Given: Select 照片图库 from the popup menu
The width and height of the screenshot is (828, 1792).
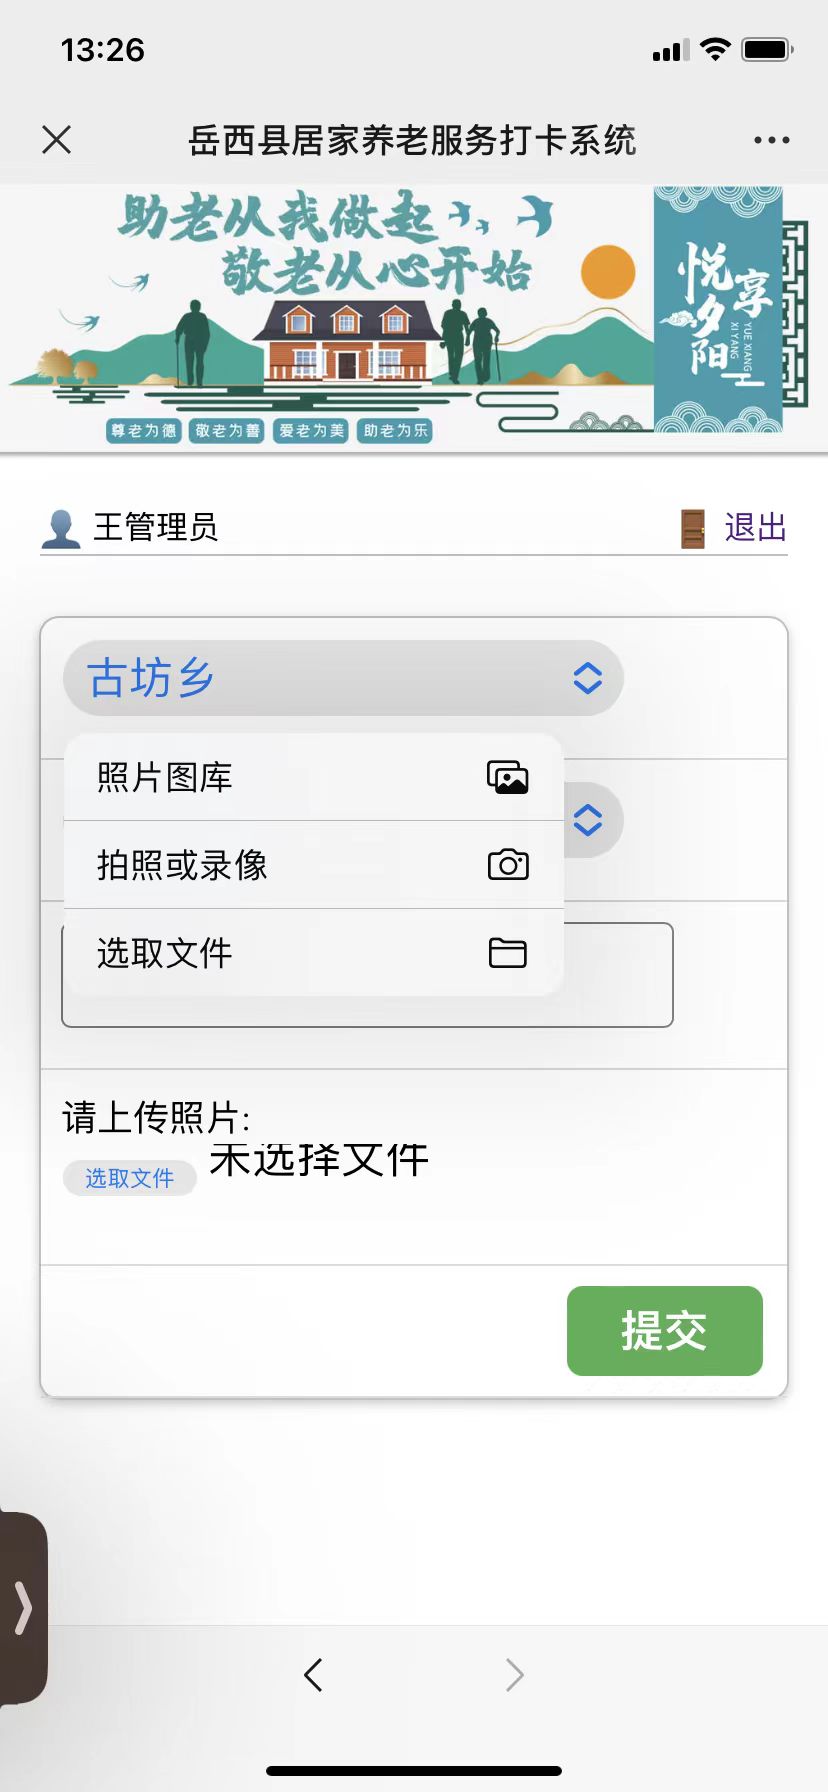Looking at the screenshot, I should coord(314,777).
